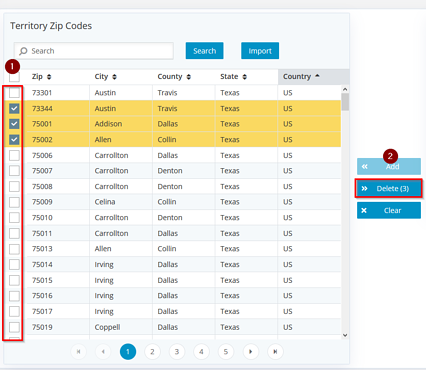The width and height of the screenshot is (426, 370).
Task: Sort by Zip column arrows
Action: pos(49,77)
